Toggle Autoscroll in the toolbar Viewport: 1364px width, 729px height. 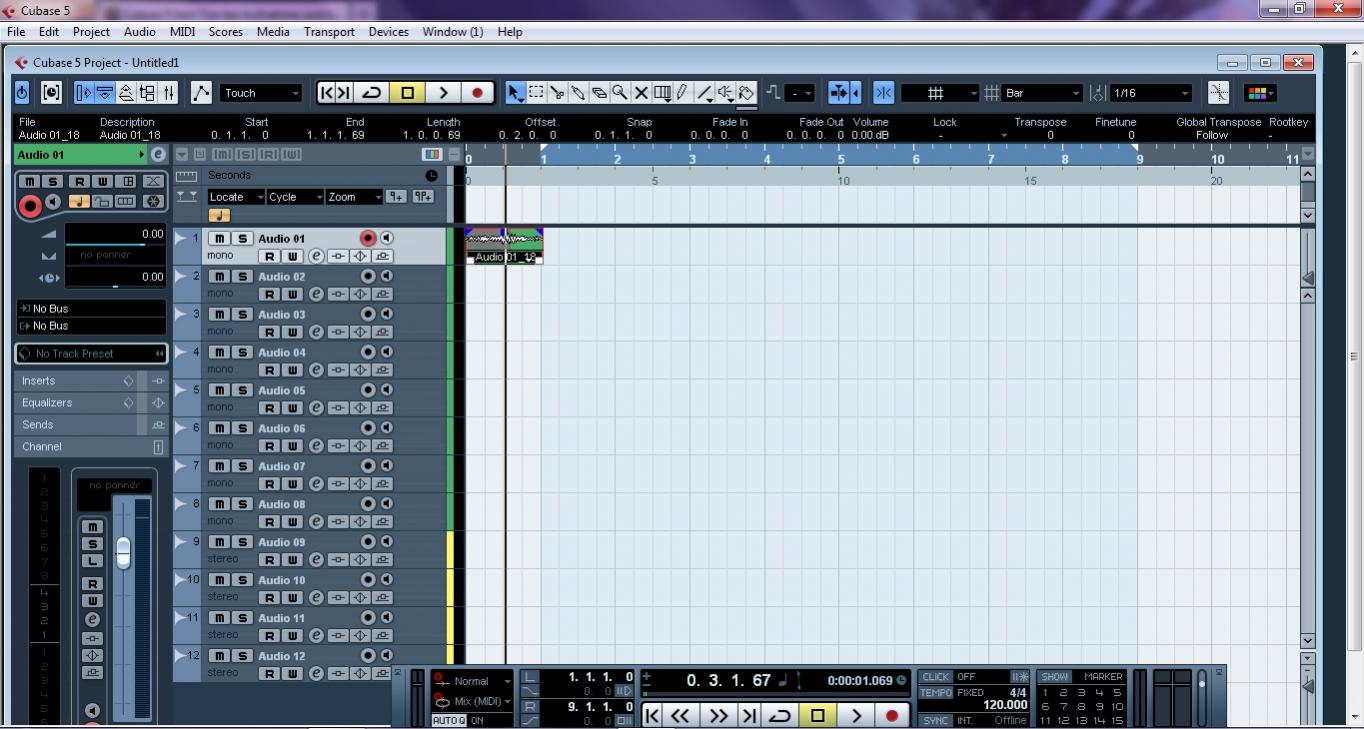click(x=838, y=93)
